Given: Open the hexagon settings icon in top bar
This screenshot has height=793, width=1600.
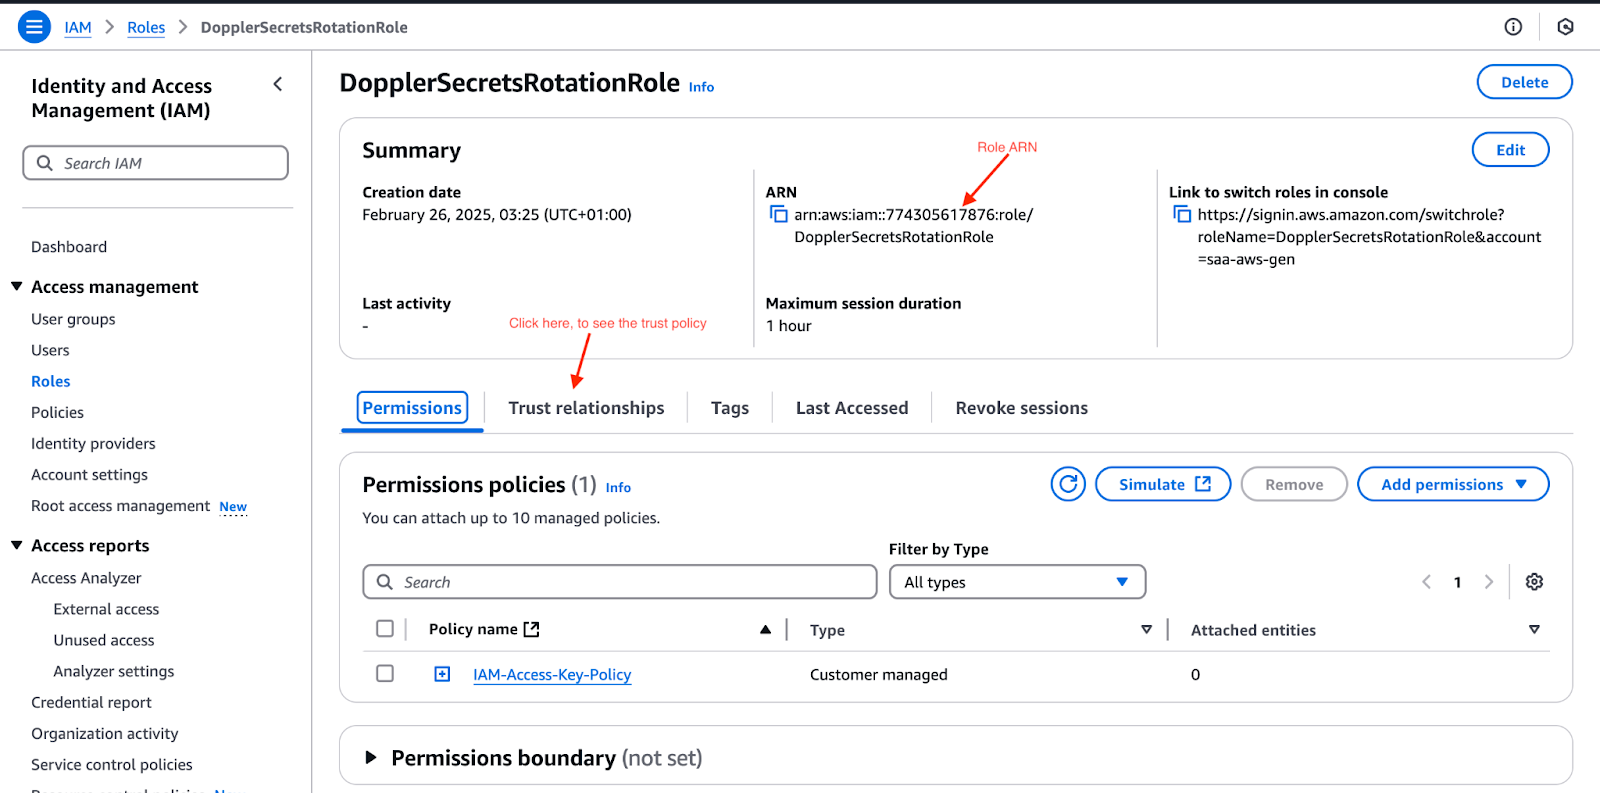Looking at the screenshot, I should (1565, 27).
